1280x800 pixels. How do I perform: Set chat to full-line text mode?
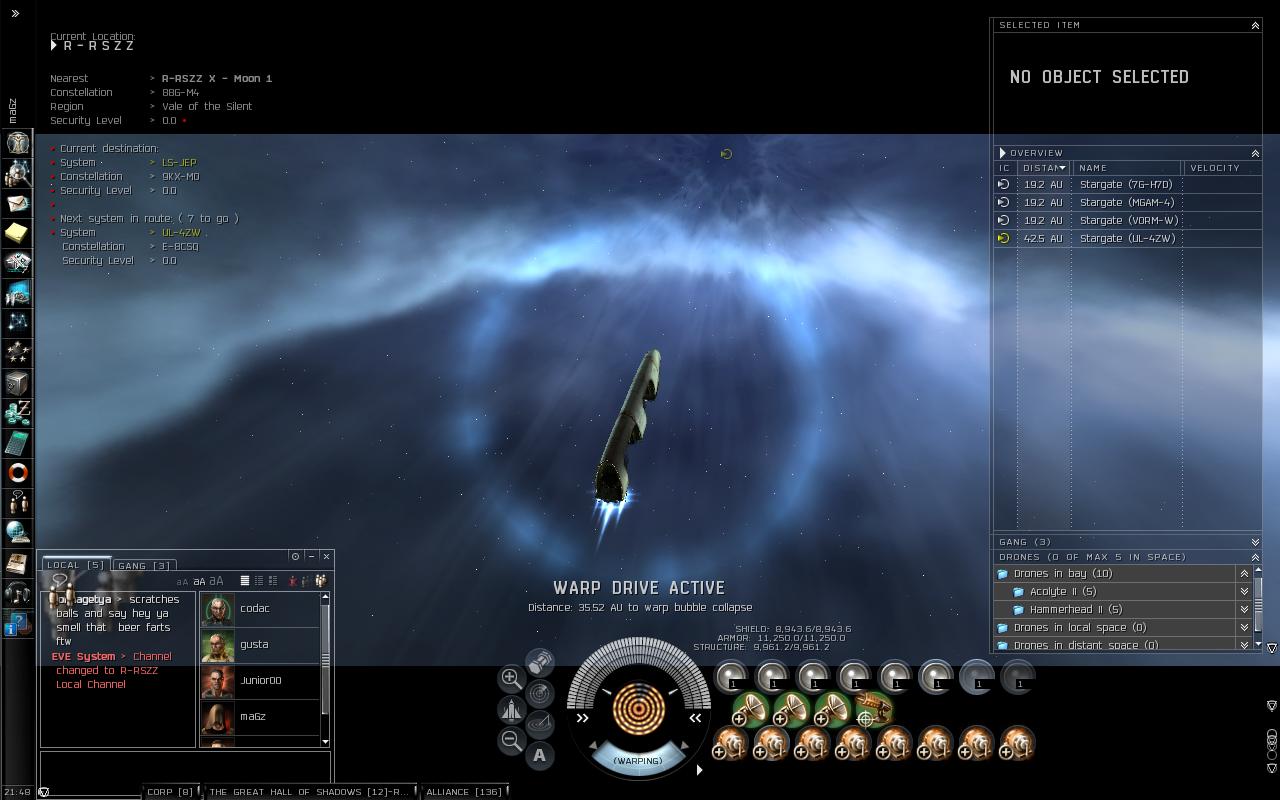[x=244, y=581]
